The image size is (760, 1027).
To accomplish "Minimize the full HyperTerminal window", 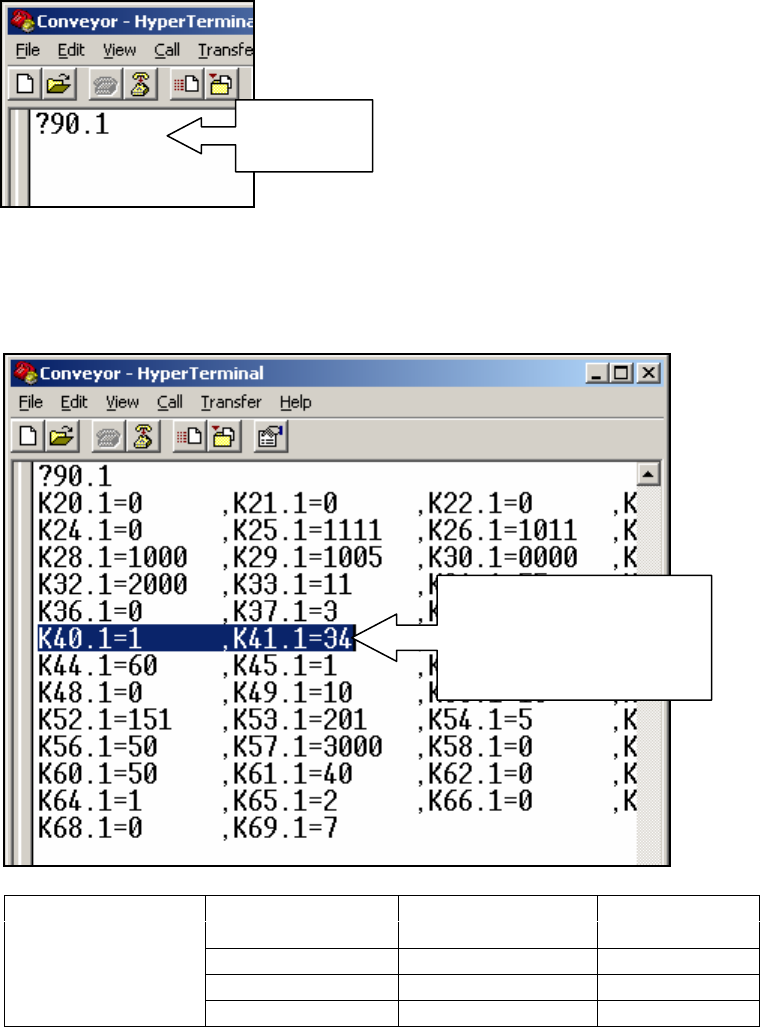I will [596, 373].
